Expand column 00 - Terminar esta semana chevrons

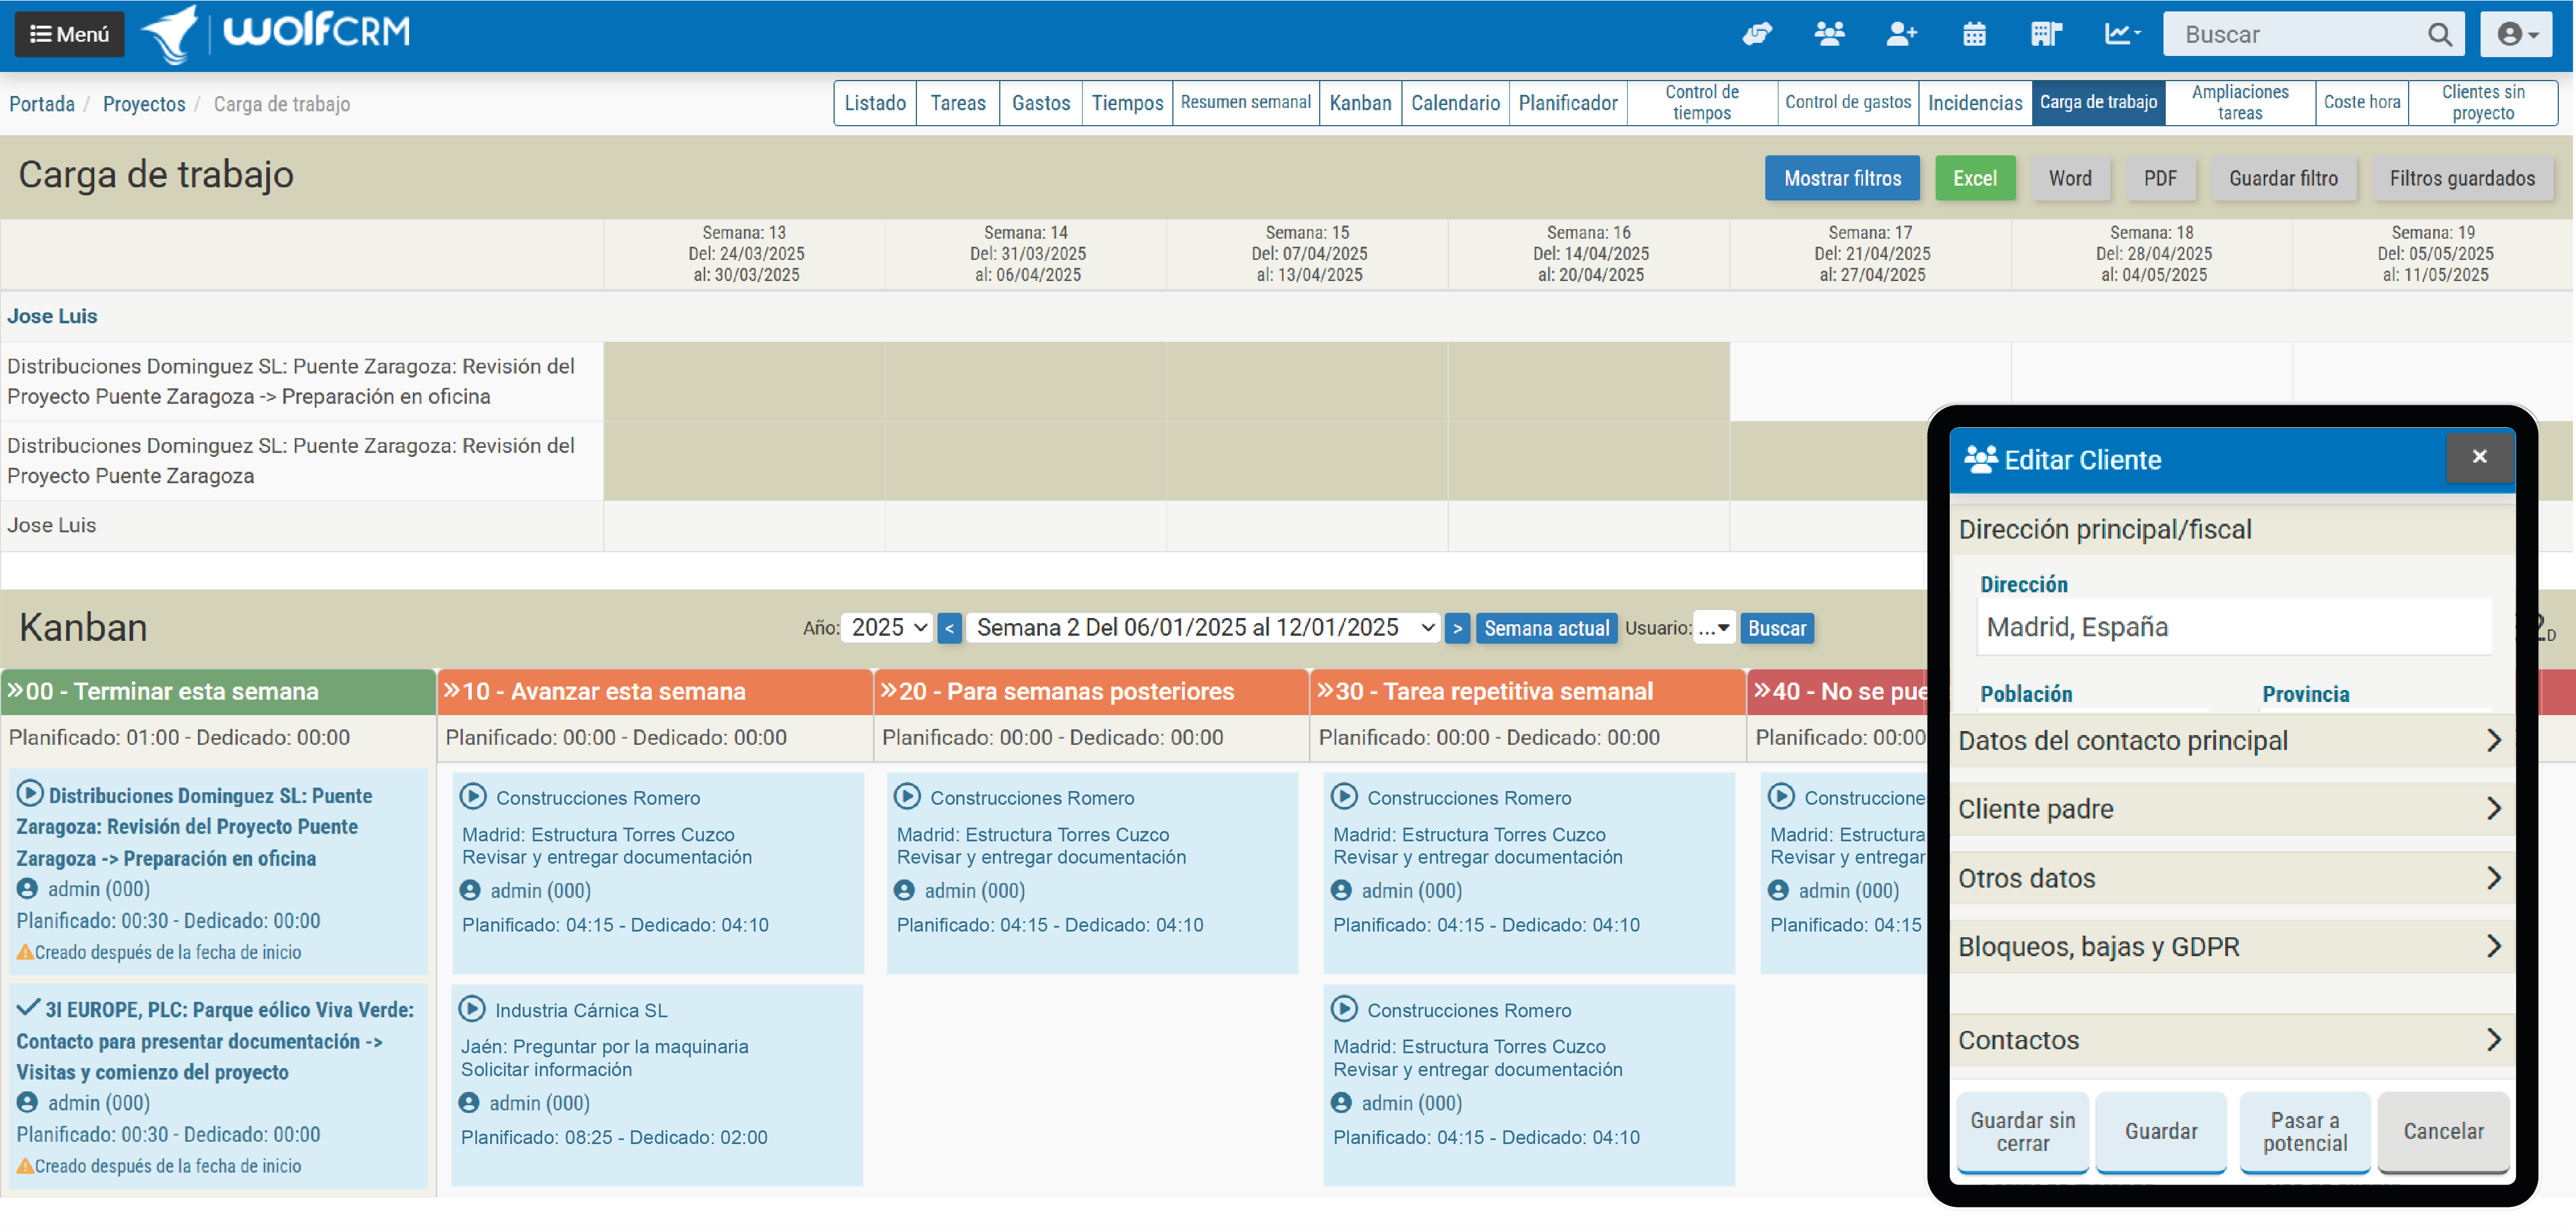click(15, 691)
